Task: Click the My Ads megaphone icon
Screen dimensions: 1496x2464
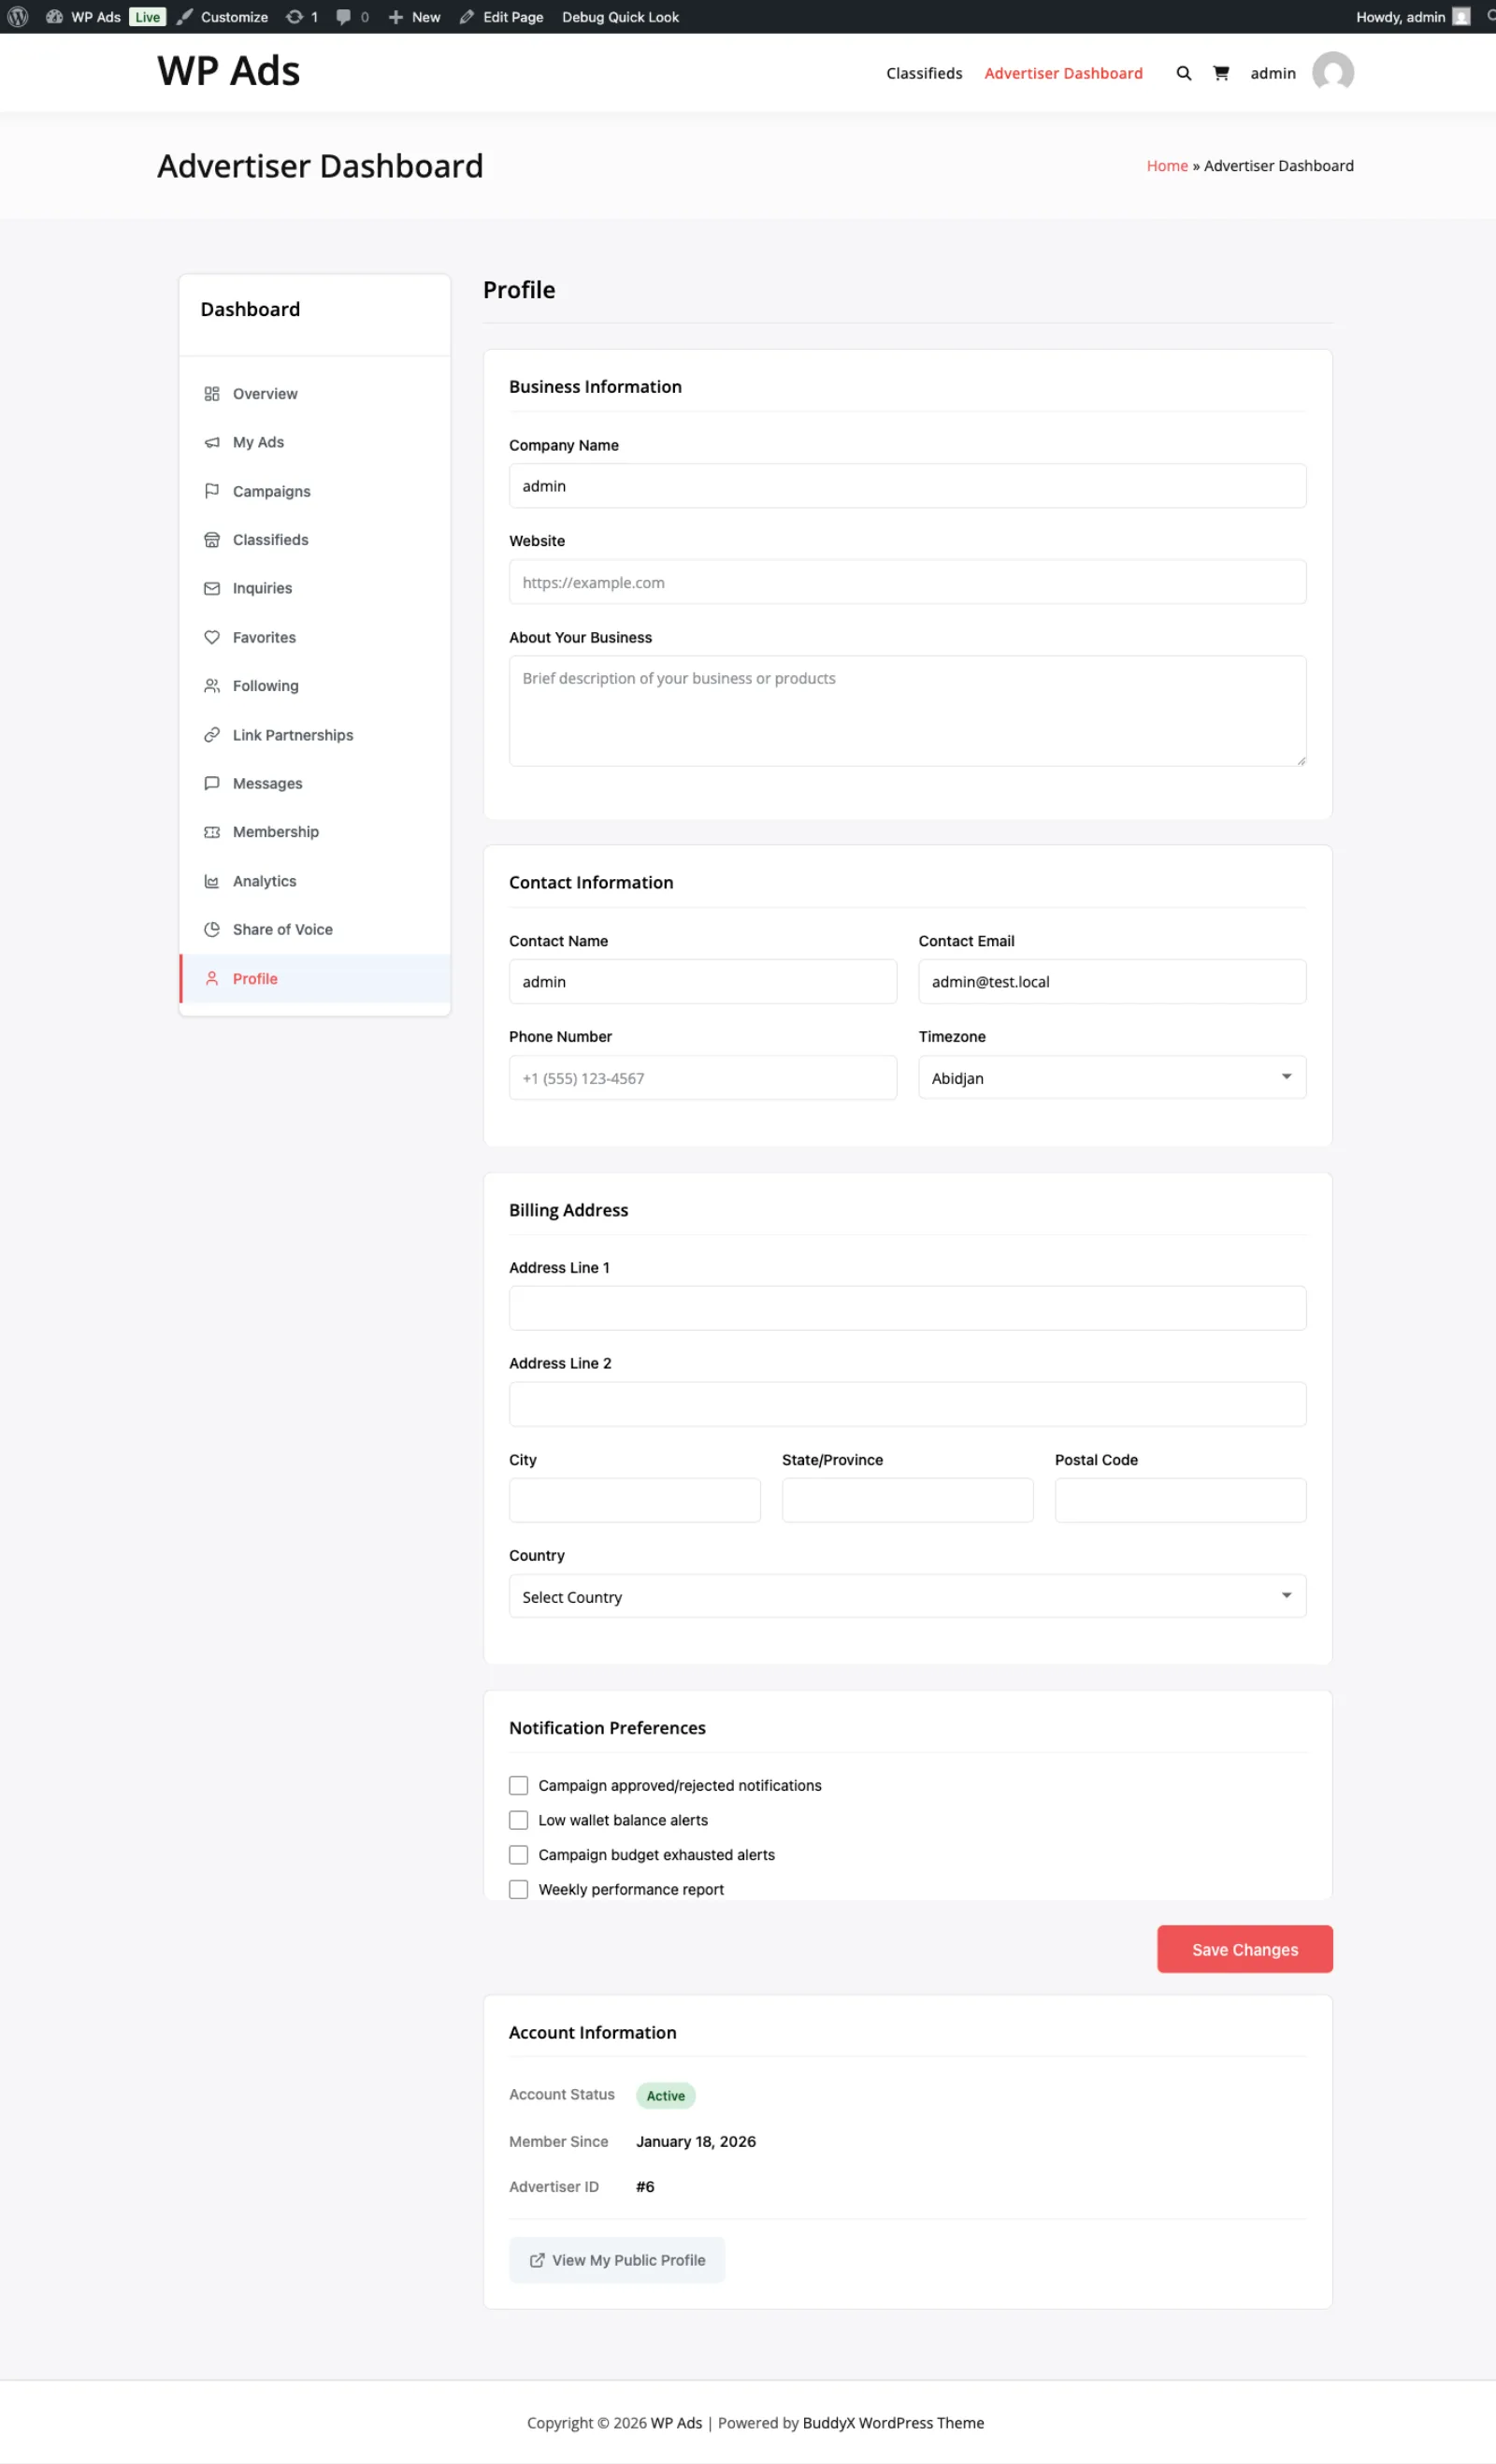Action: [212, 442]
